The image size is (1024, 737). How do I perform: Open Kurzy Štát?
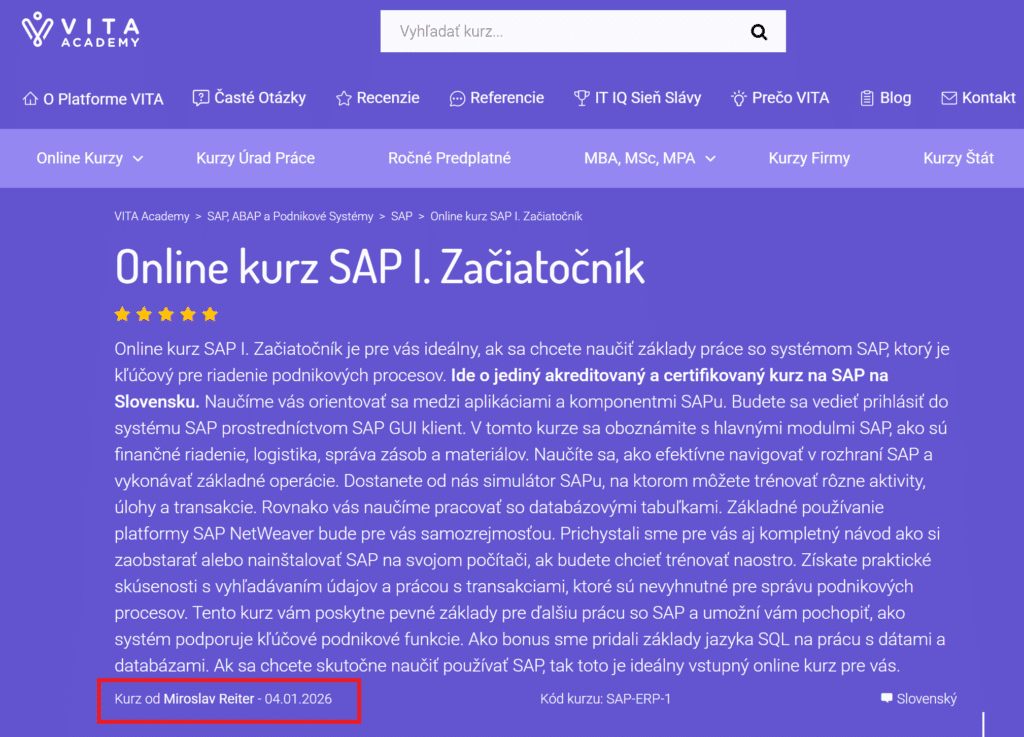[x=958, y=158]
